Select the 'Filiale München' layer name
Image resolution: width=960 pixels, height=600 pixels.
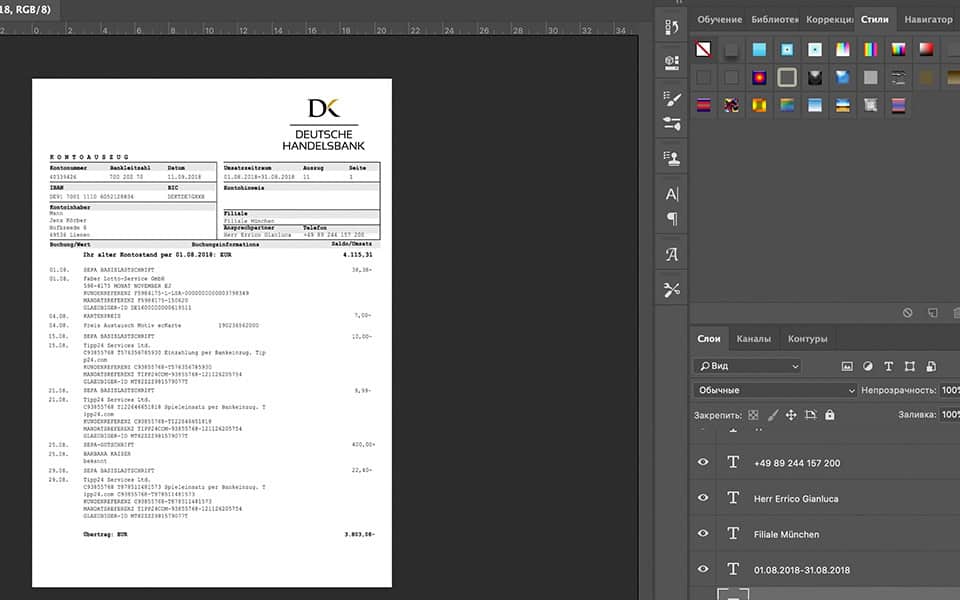[786, 534]
